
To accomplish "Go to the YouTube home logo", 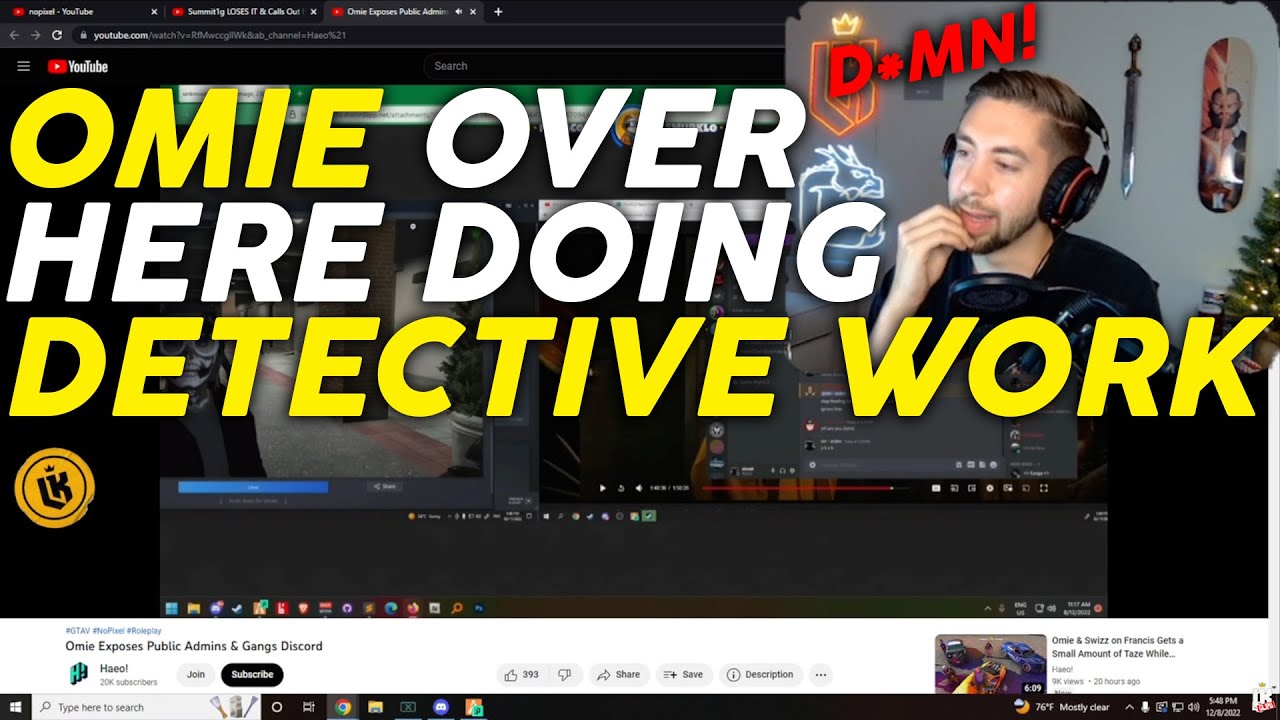I will coord(77,66).
